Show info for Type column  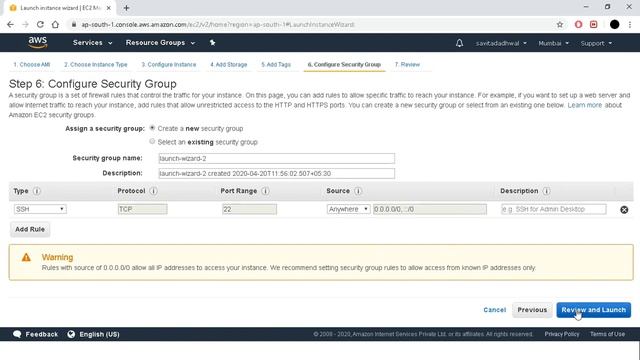(x=37, y=191)
